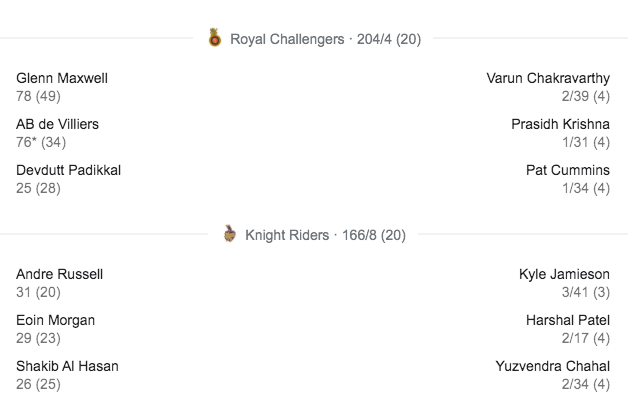The height and width of the screenshot is (417, 628).
Task: Click the Royal Challengers team logo
Action: pyautogui.click(x=214, y=40)
